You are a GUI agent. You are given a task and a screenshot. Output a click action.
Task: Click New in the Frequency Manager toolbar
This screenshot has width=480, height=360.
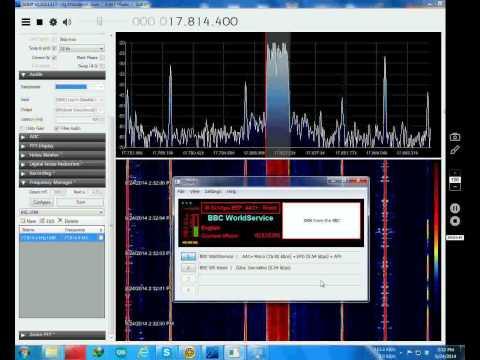coord(29,221)
